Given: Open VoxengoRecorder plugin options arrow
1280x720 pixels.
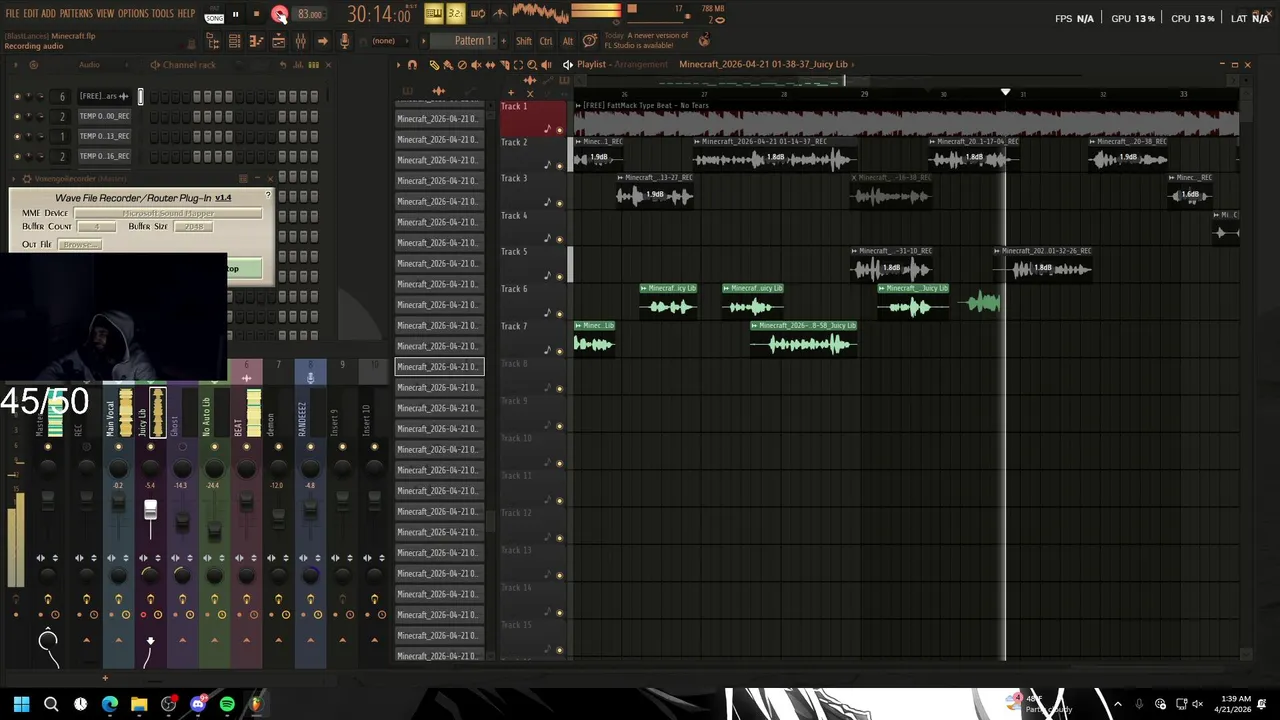Looking at the screenshot, I should point(15,179).
